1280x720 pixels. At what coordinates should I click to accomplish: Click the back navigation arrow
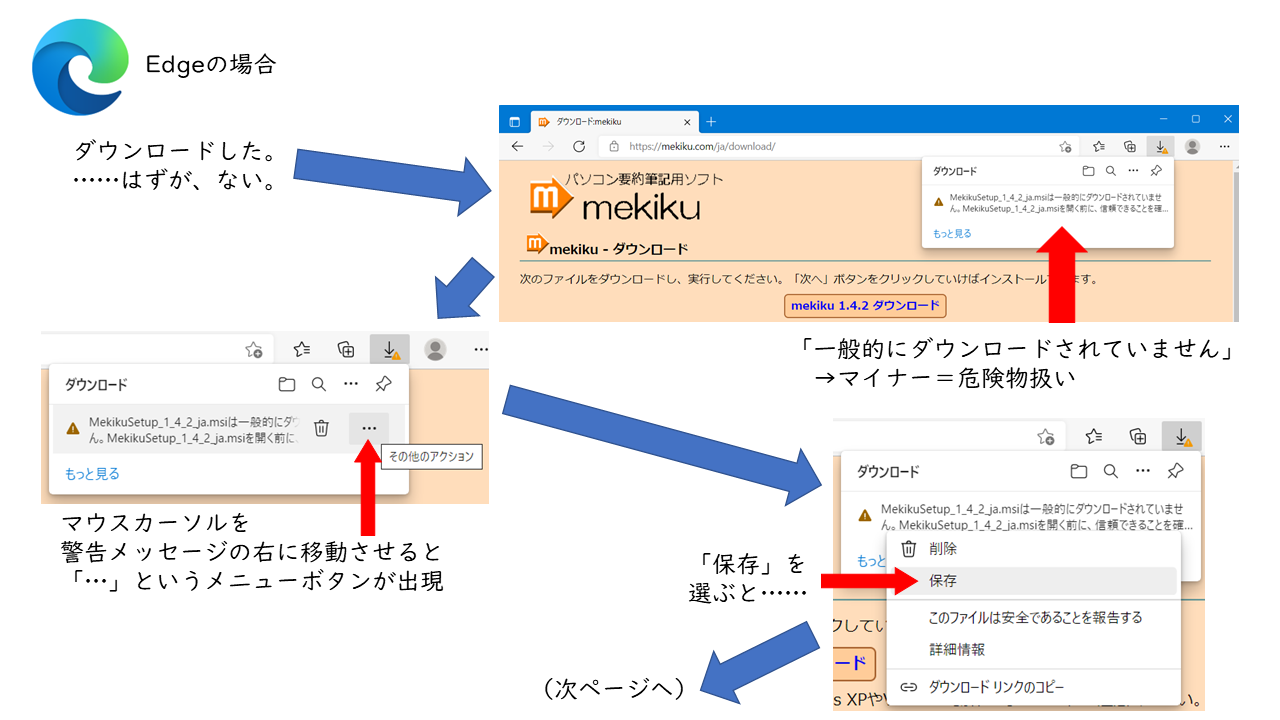tap(517, 146)
